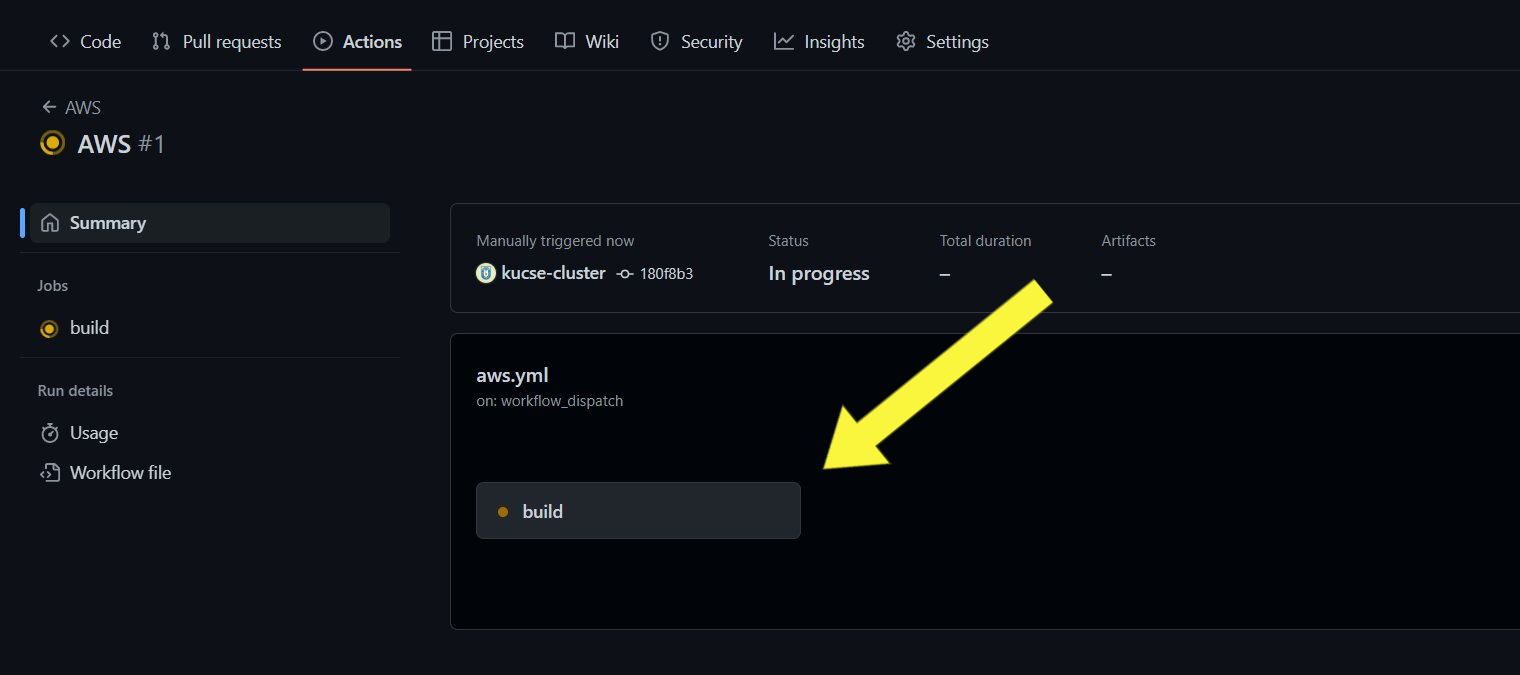The width and height of the screenshot is (1520, 675).
Task: Click the Manually triggered now text
Action: 555,241
